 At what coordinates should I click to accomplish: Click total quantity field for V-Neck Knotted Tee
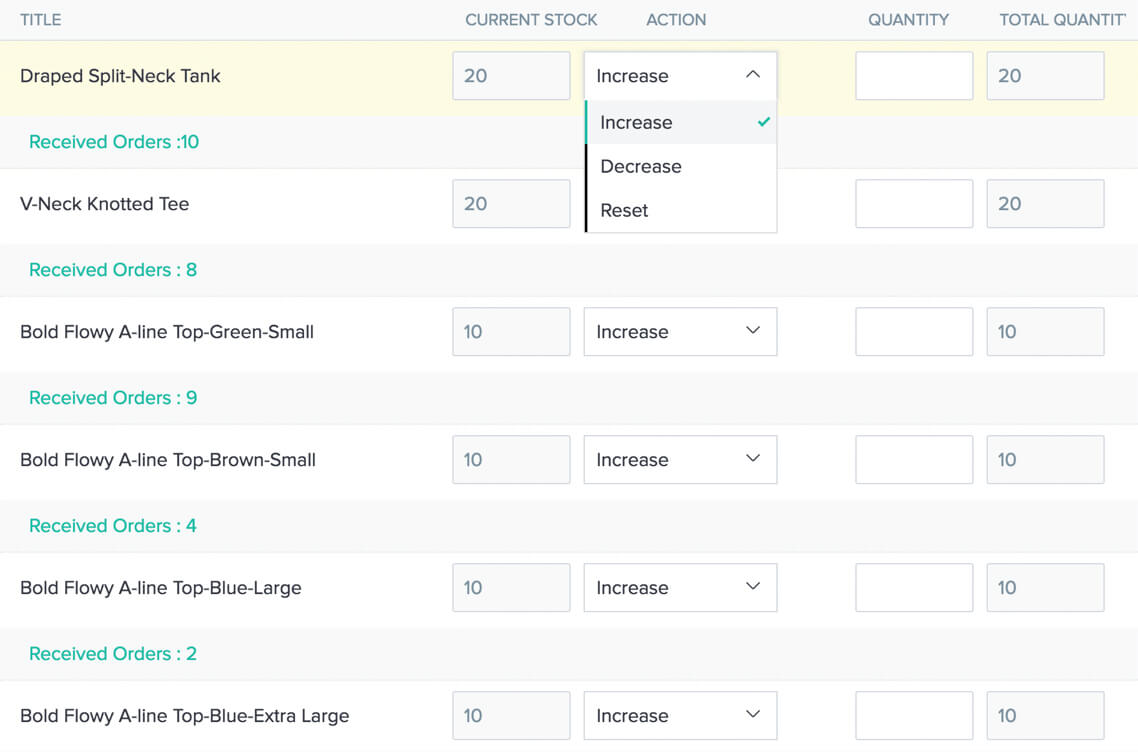coord(1045,204)
